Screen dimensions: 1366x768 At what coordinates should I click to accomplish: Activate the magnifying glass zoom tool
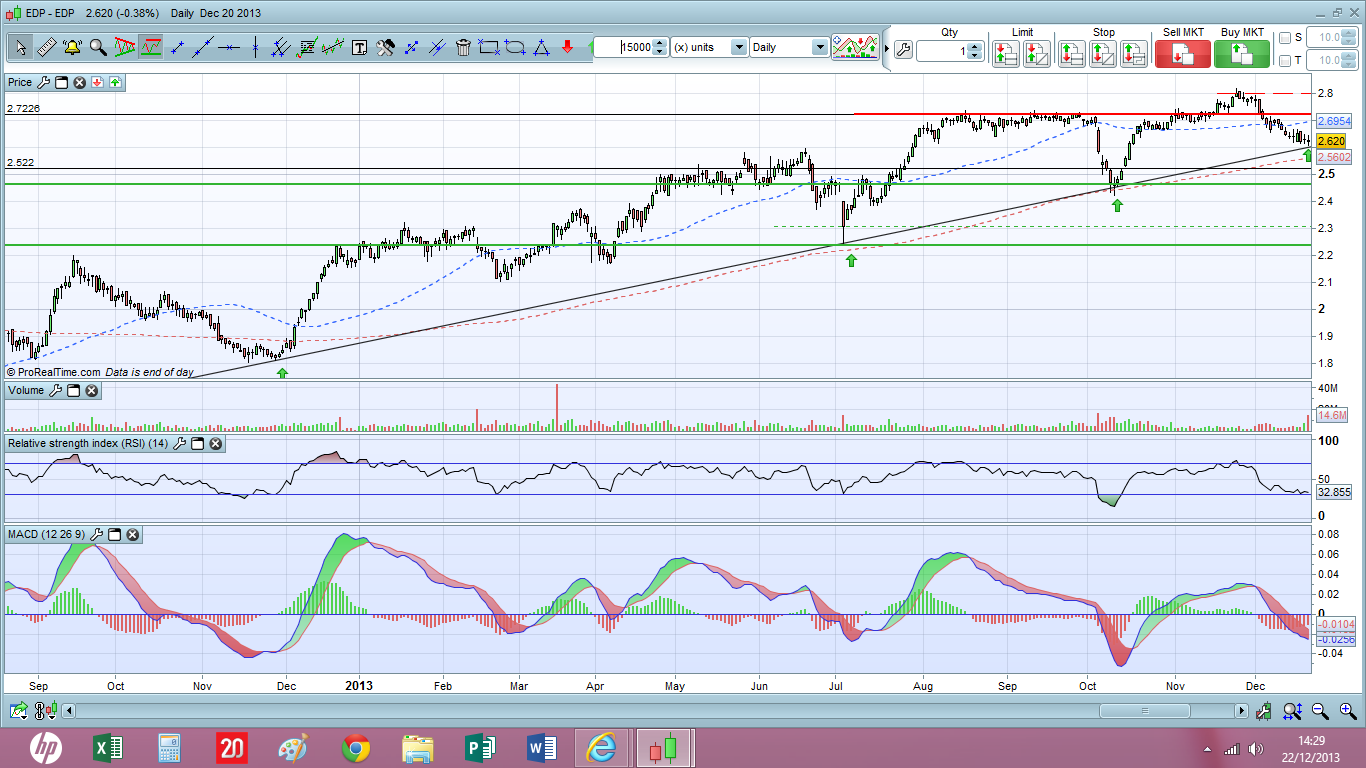click(98, 47)
